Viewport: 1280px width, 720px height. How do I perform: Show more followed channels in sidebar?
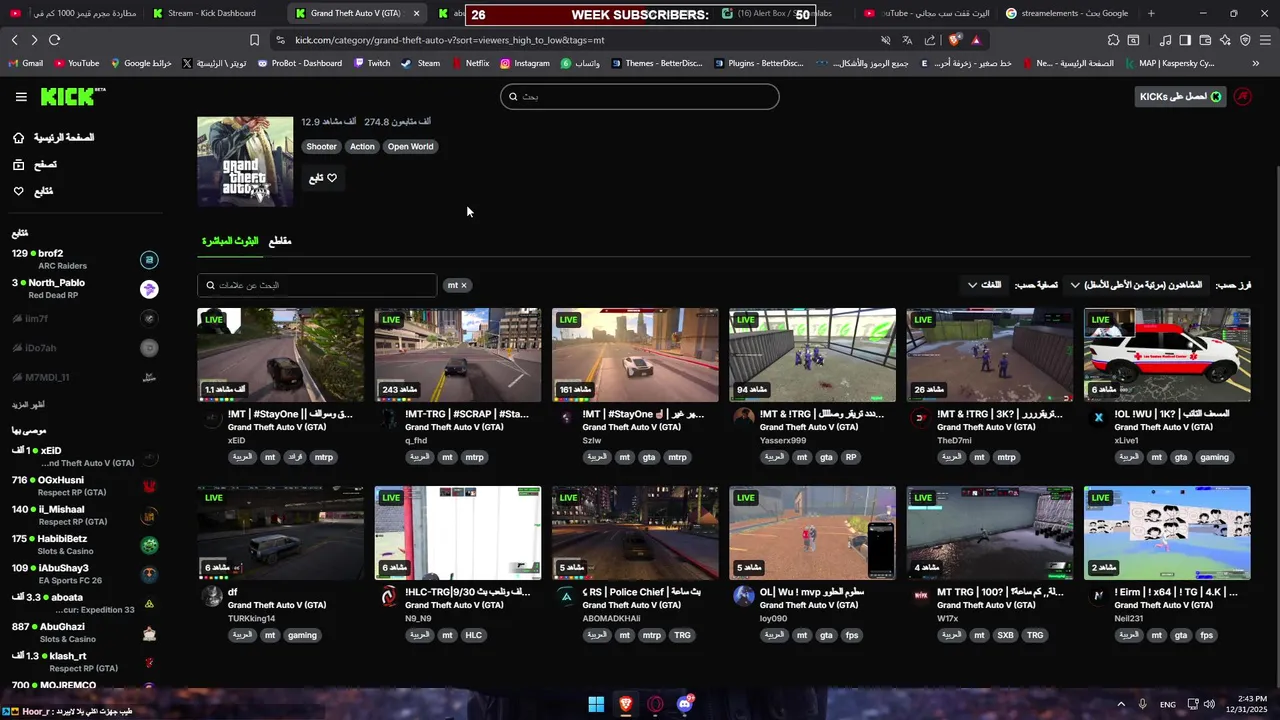pos(28,405)
